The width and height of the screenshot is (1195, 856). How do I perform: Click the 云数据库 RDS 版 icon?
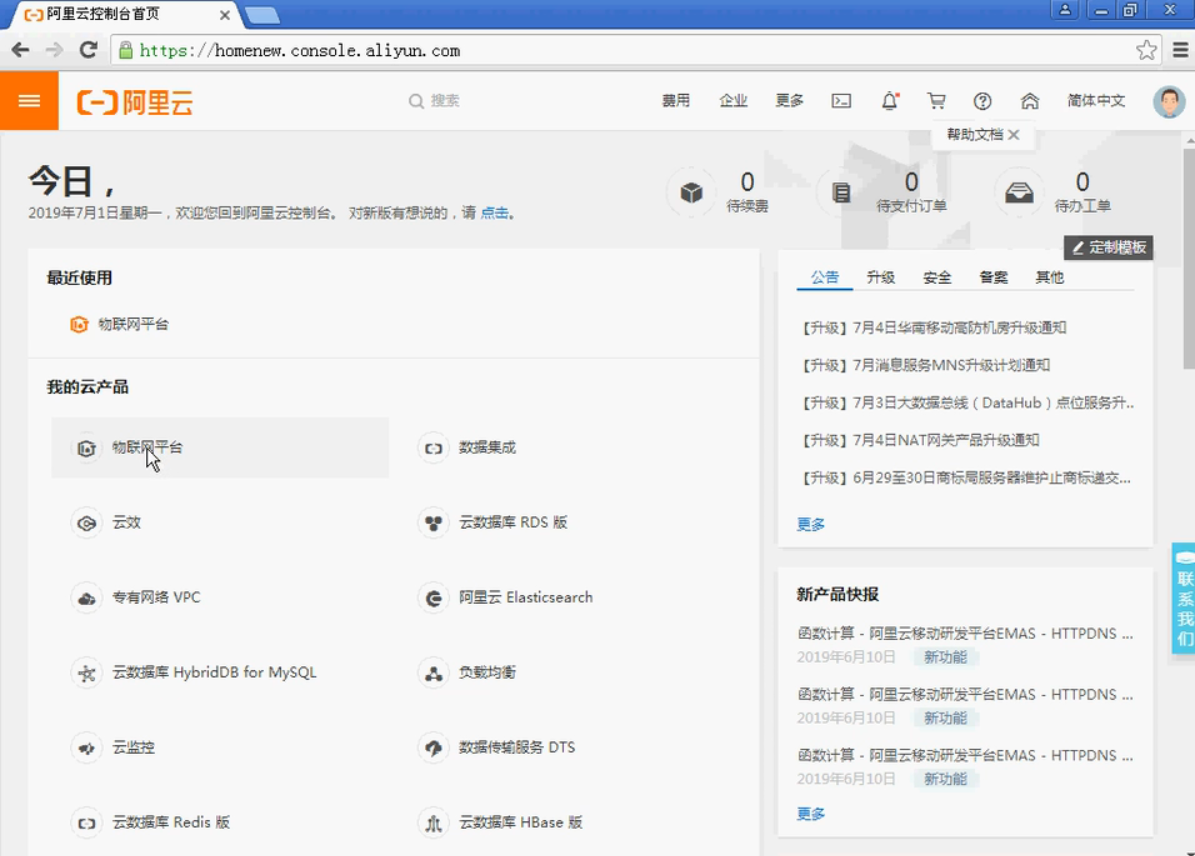click(x=434, y=523)
